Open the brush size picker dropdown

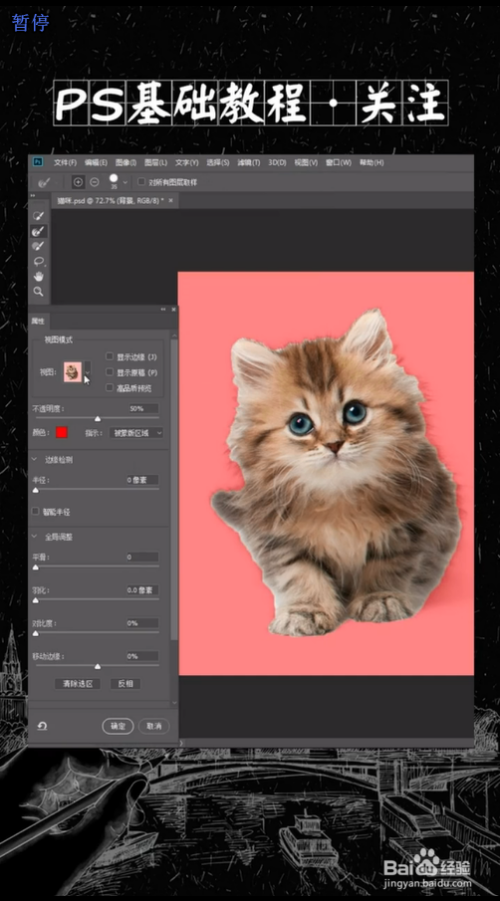[x=125, y=182]
